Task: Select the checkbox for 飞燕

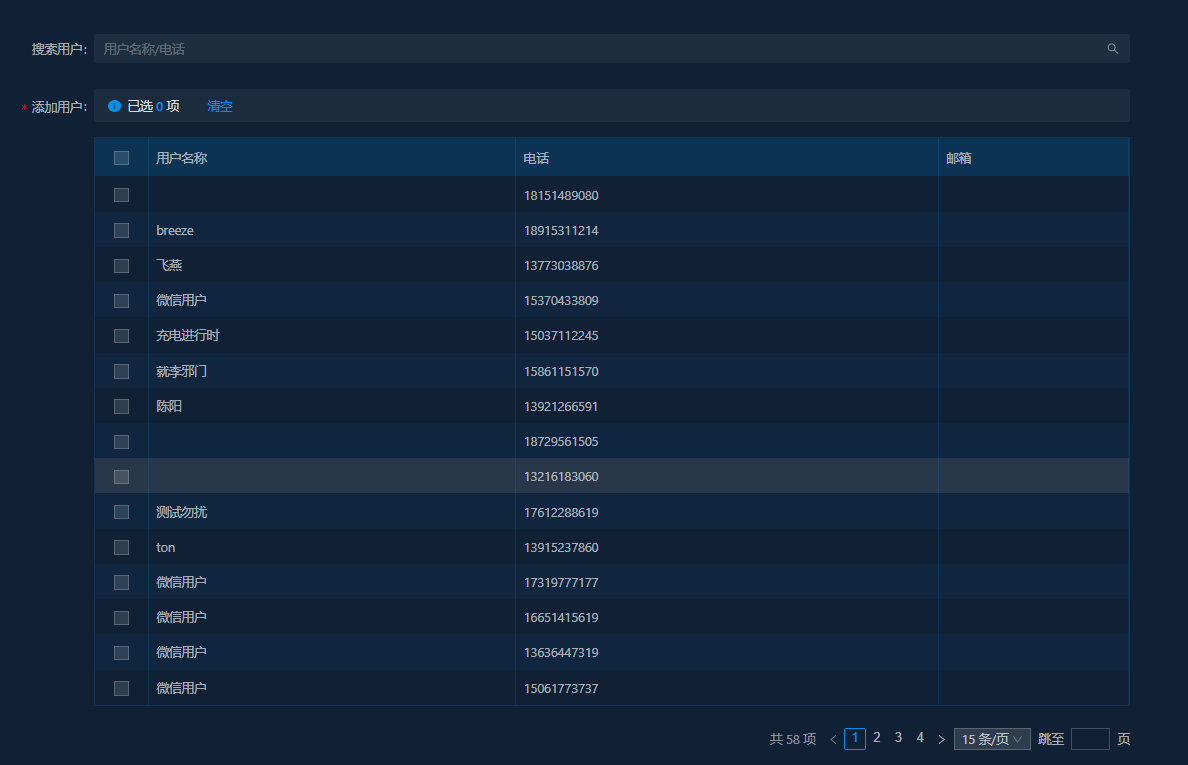Action: tap(121, 266)
